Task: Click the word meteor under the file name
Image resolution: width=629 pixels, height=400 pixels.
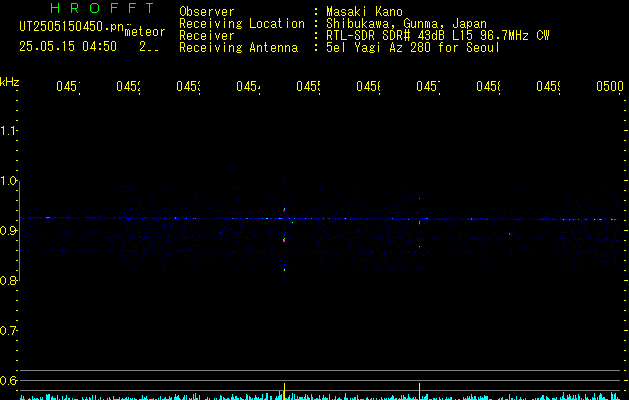Action: [145, 32]
